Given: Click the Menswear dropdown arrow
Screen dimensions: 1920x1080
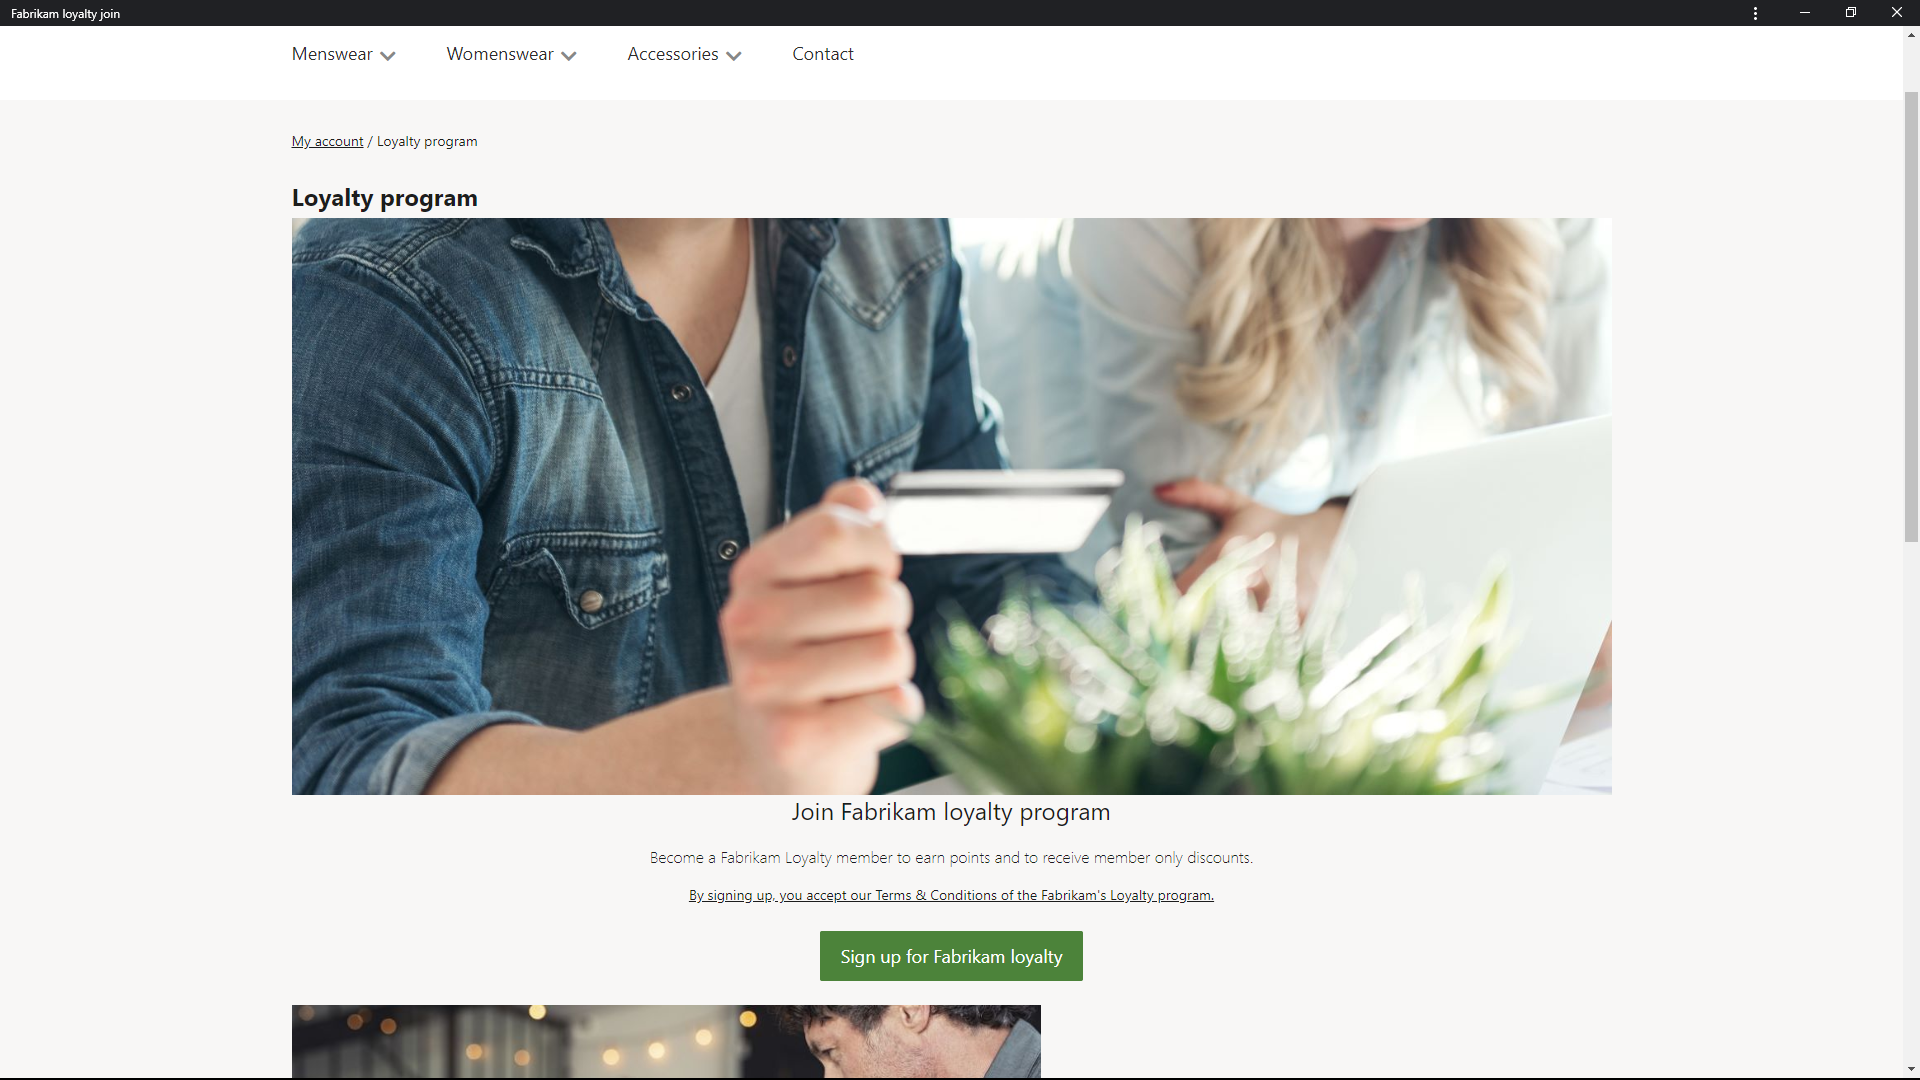Looking at the screenshot, I should [x=389, y=54].
